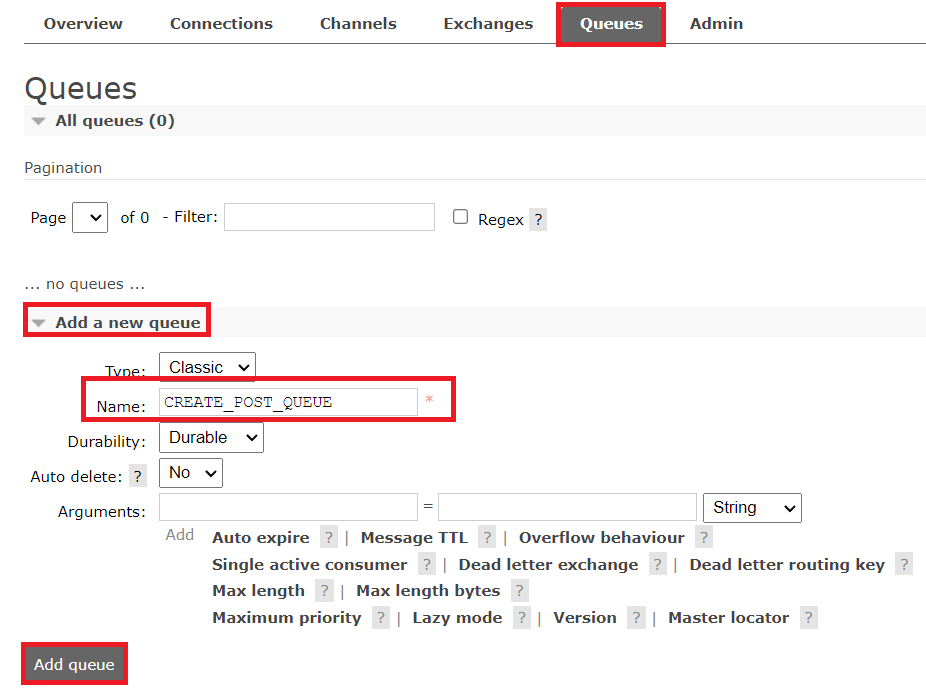926x698 pixels.
Task: Add the Maximum priority argument
Action: point(286,618)
